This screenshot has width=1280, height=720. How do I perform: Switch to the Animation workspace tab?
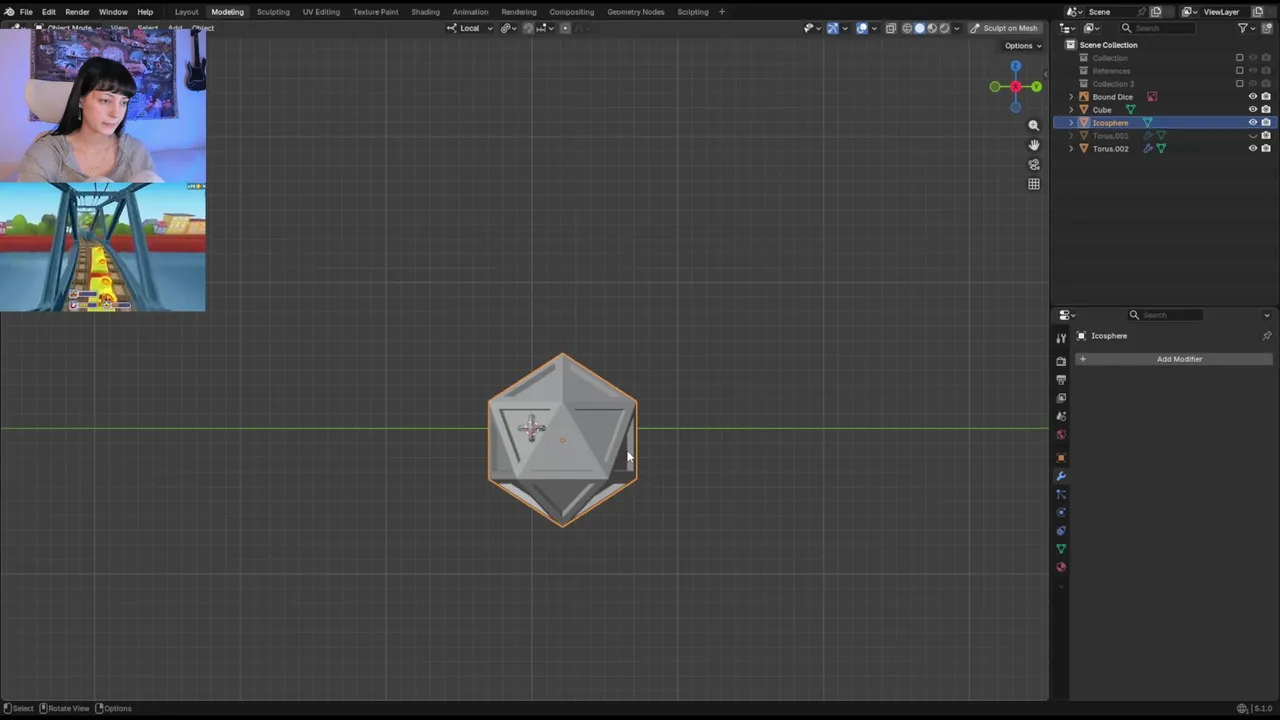click(x=470, y=12)
